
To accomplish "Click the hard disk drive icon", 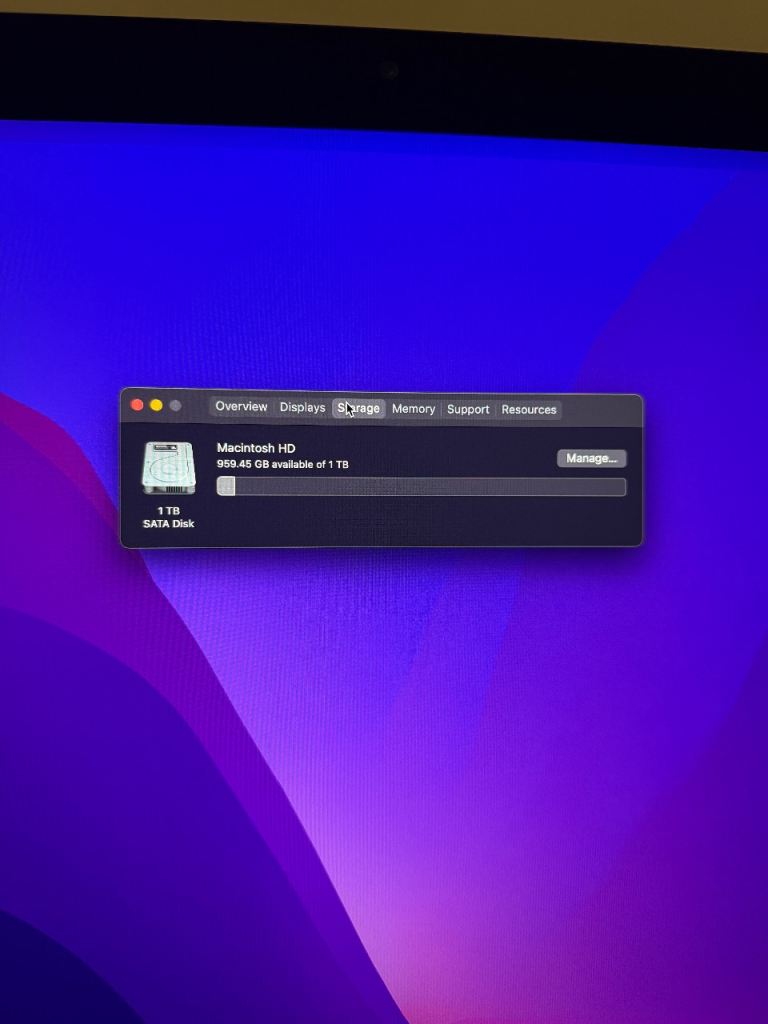I will 168,468.
